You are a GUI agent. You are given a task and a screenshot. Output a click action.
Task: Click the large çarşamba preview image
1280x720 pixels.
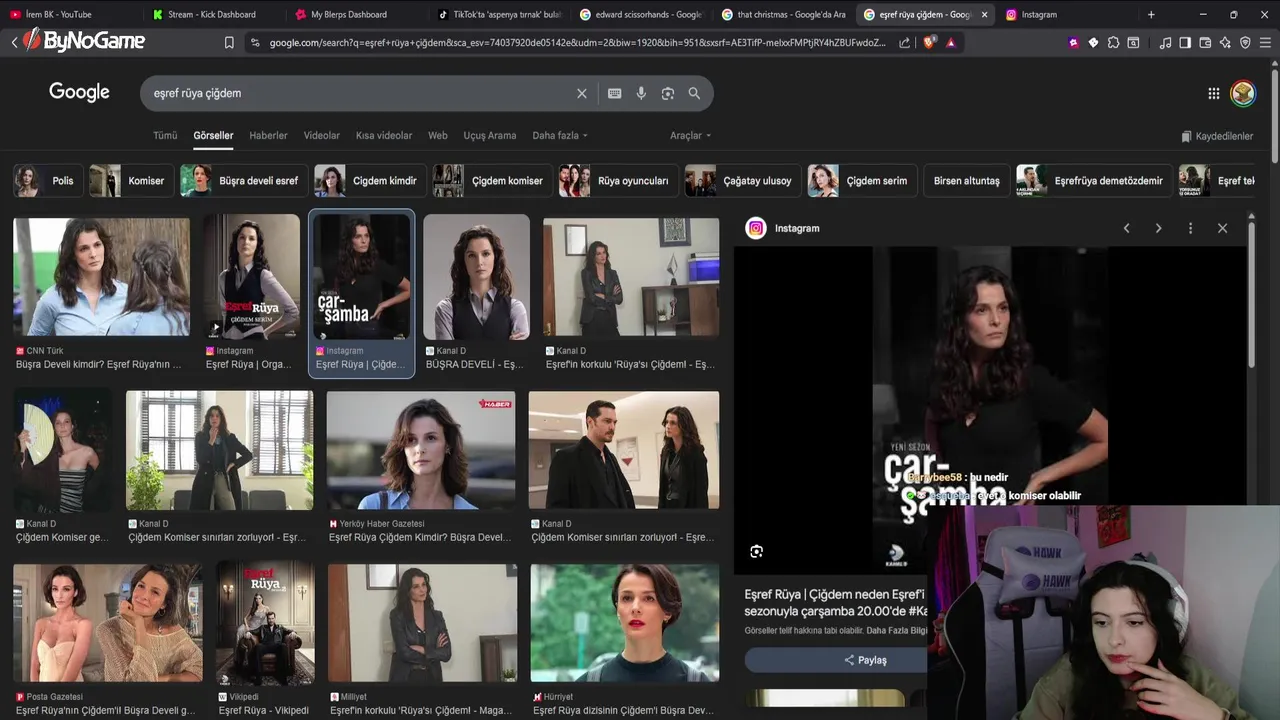click(990, 410)
